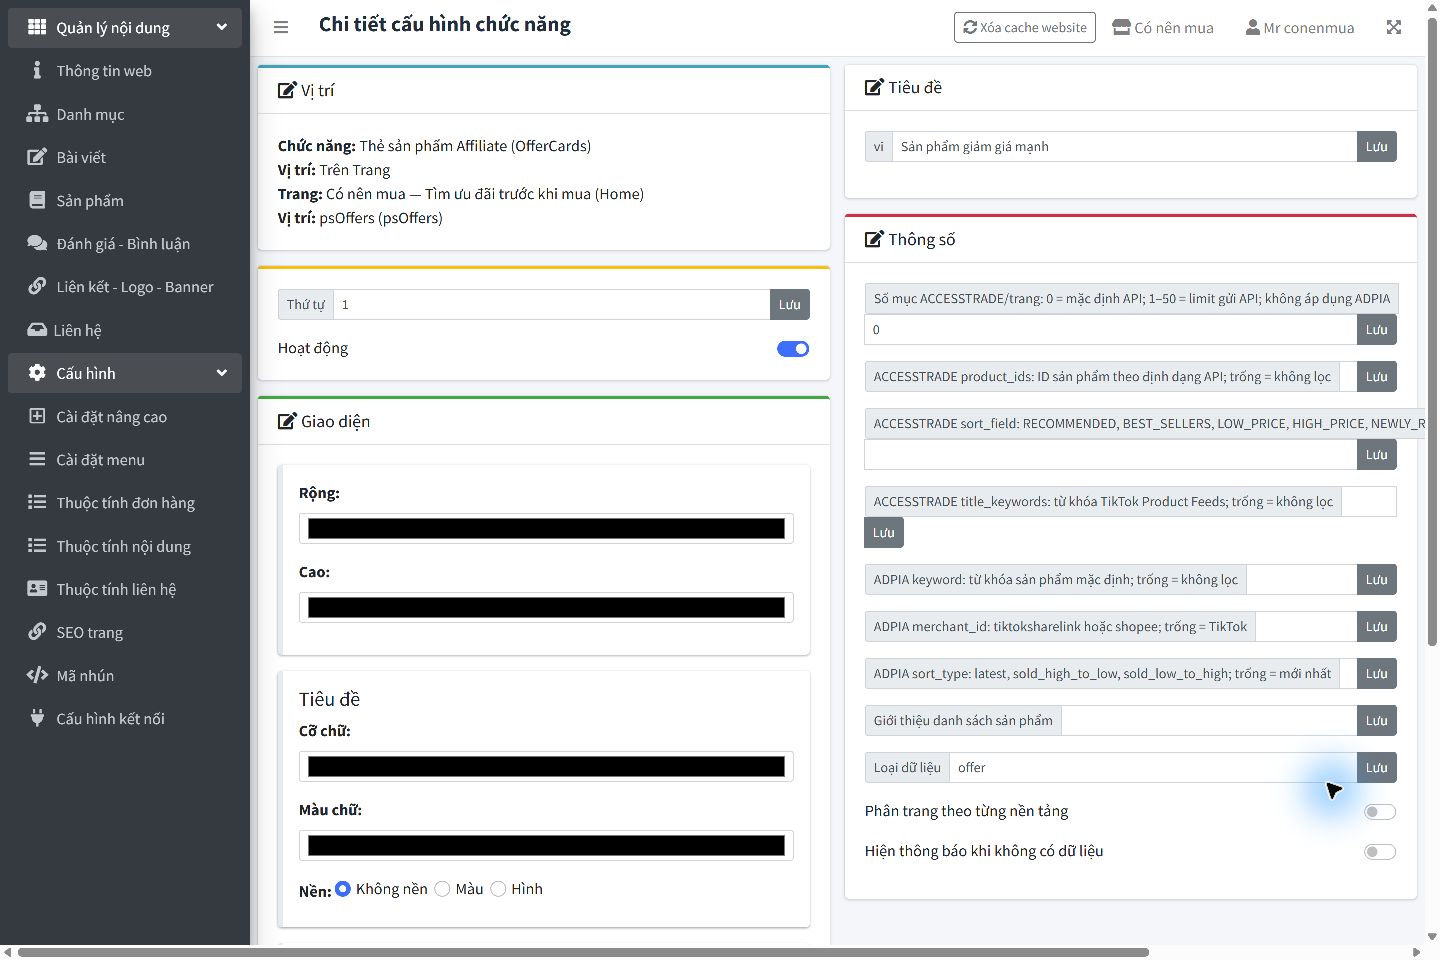The width and height of the screenshot is (1440, 960).
Task: Click the Xóa cache website button
Action: (1025, 28)
